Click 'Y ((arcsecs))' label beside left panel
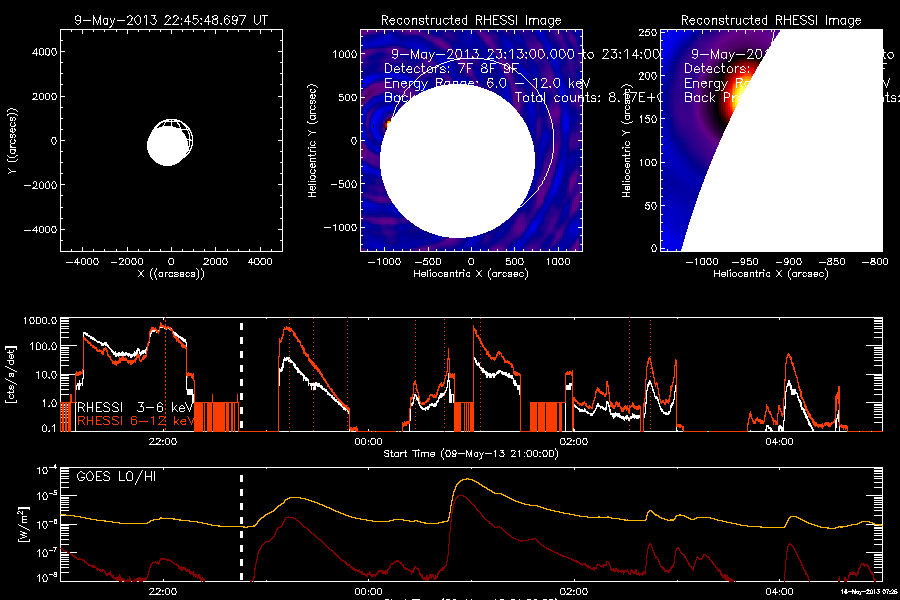 12,141
